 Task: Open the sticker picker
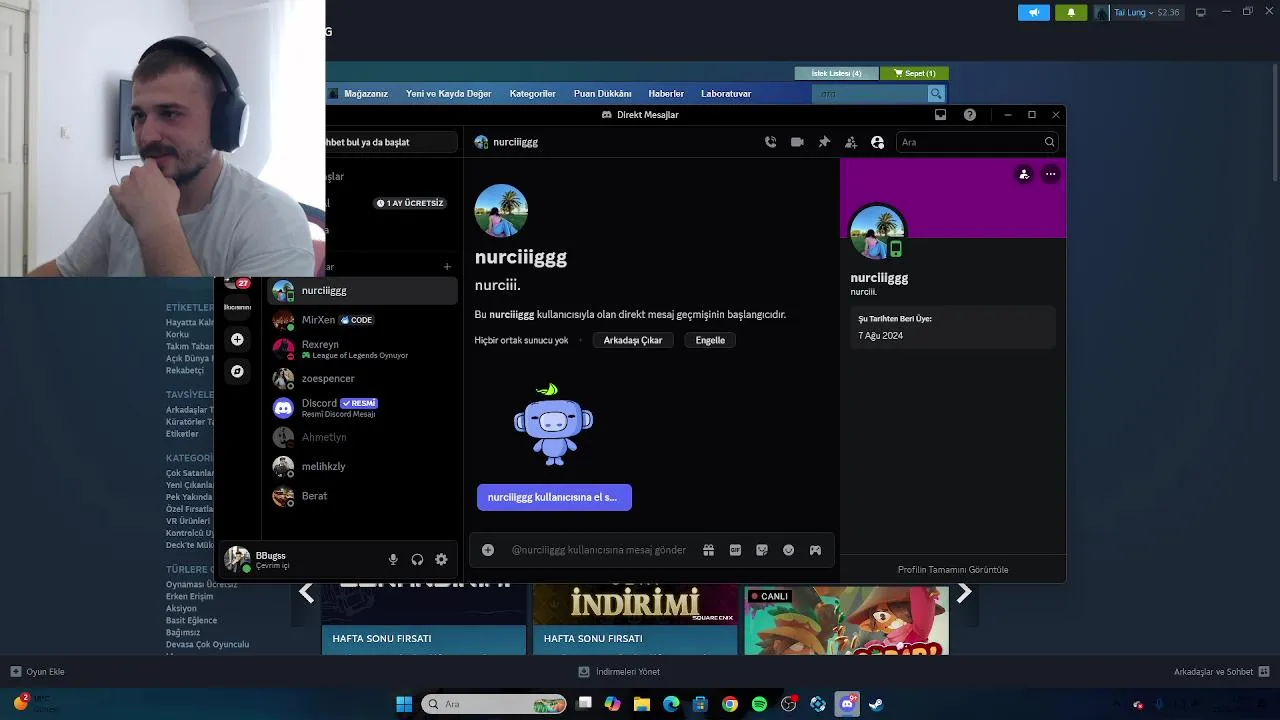[762, 550]
